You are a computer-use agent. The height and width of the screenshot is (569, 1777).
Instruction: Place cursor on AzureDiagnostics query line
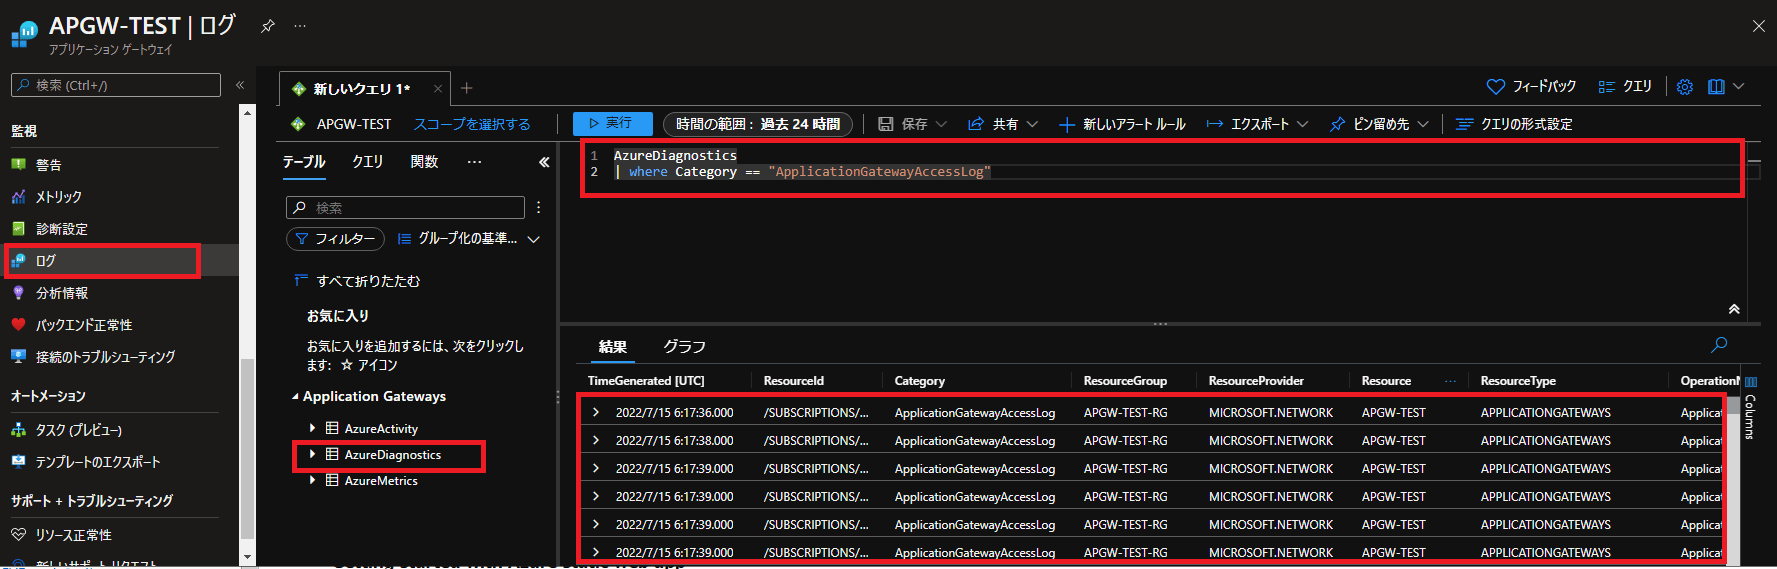[x=675, y=155]
